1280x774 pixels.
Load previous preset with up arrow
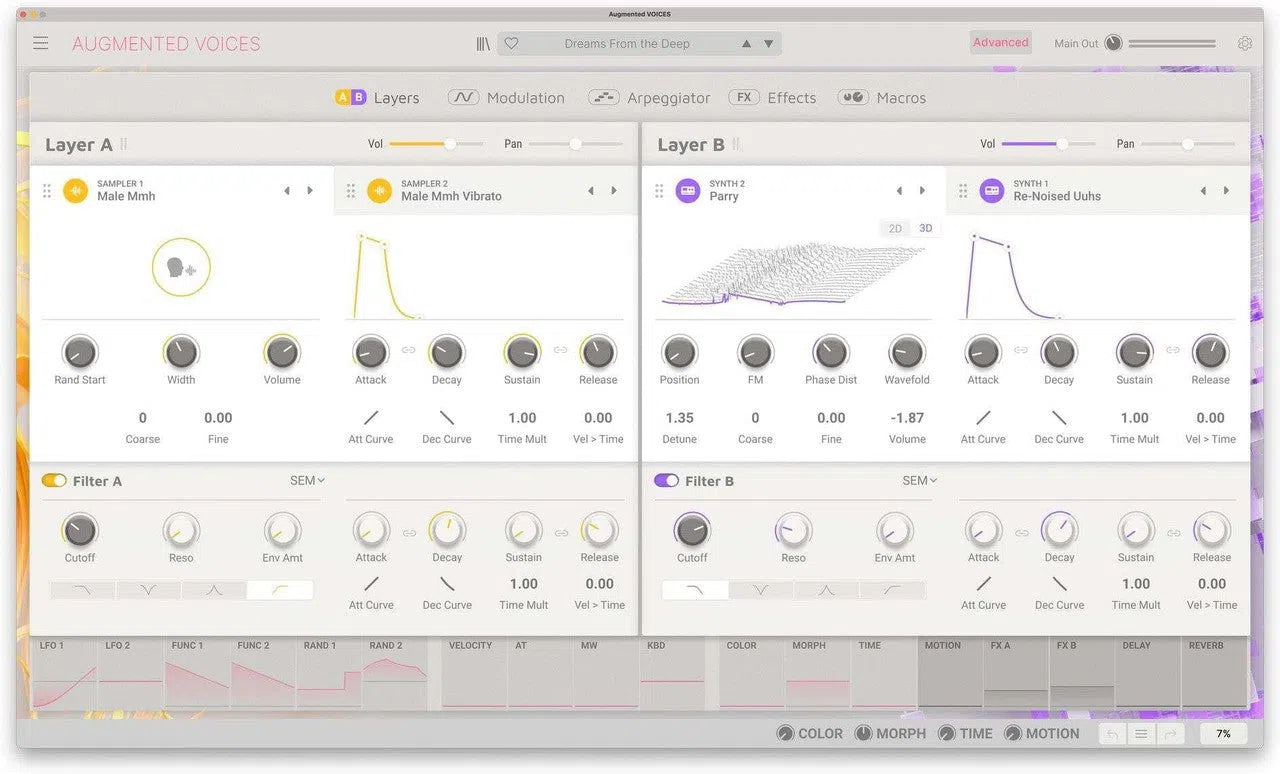pos(746,44)
